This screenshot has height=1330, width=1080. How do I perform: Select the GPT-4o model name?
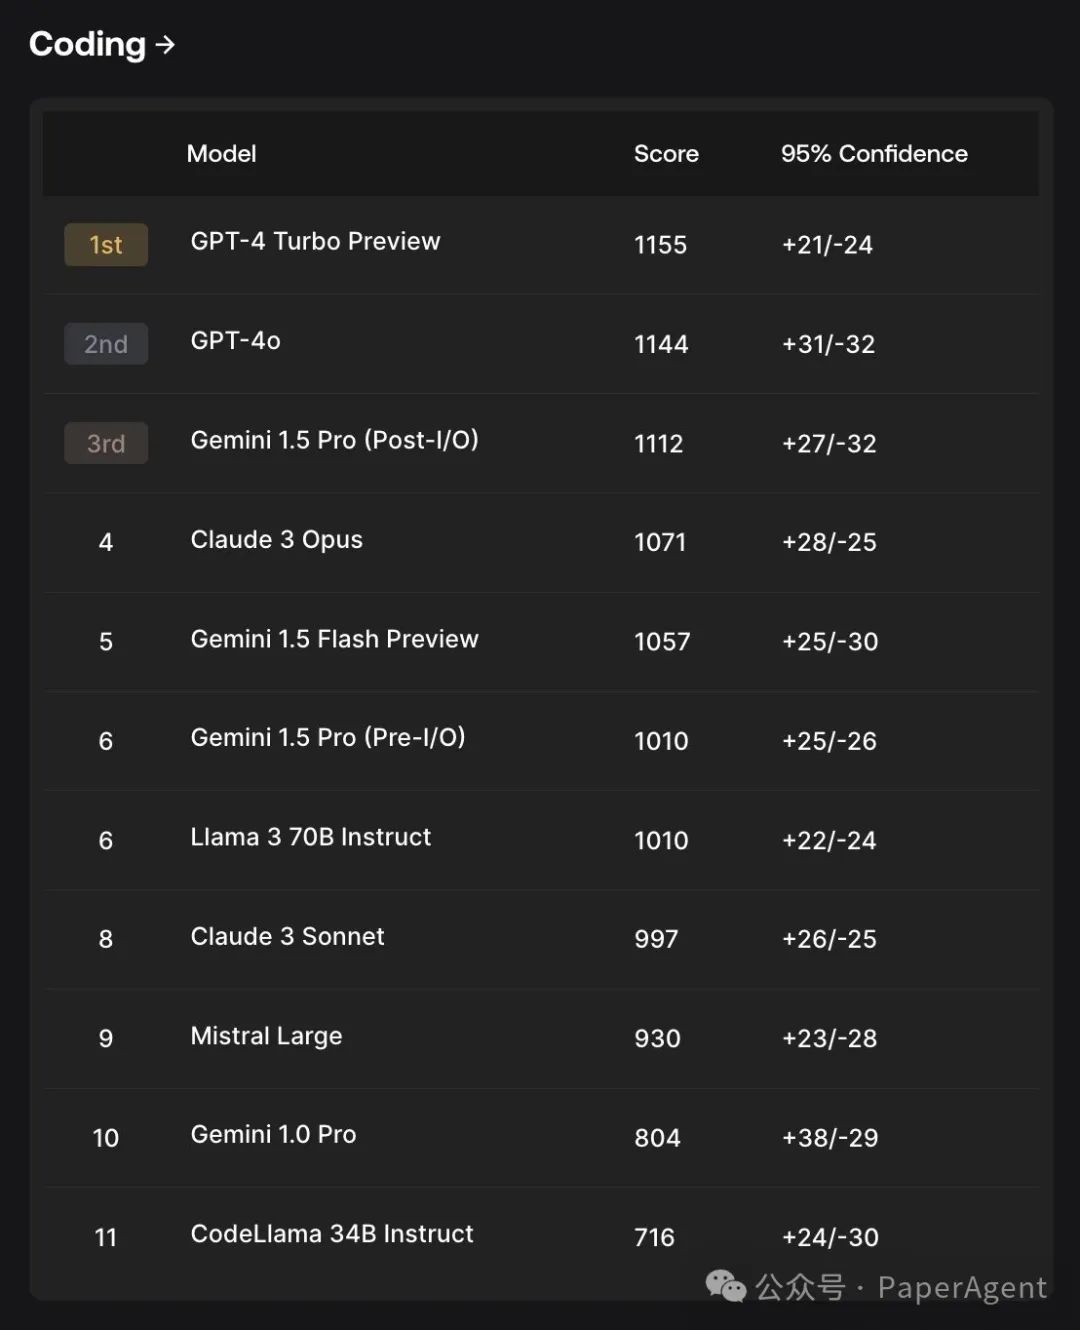click(236, 341)
